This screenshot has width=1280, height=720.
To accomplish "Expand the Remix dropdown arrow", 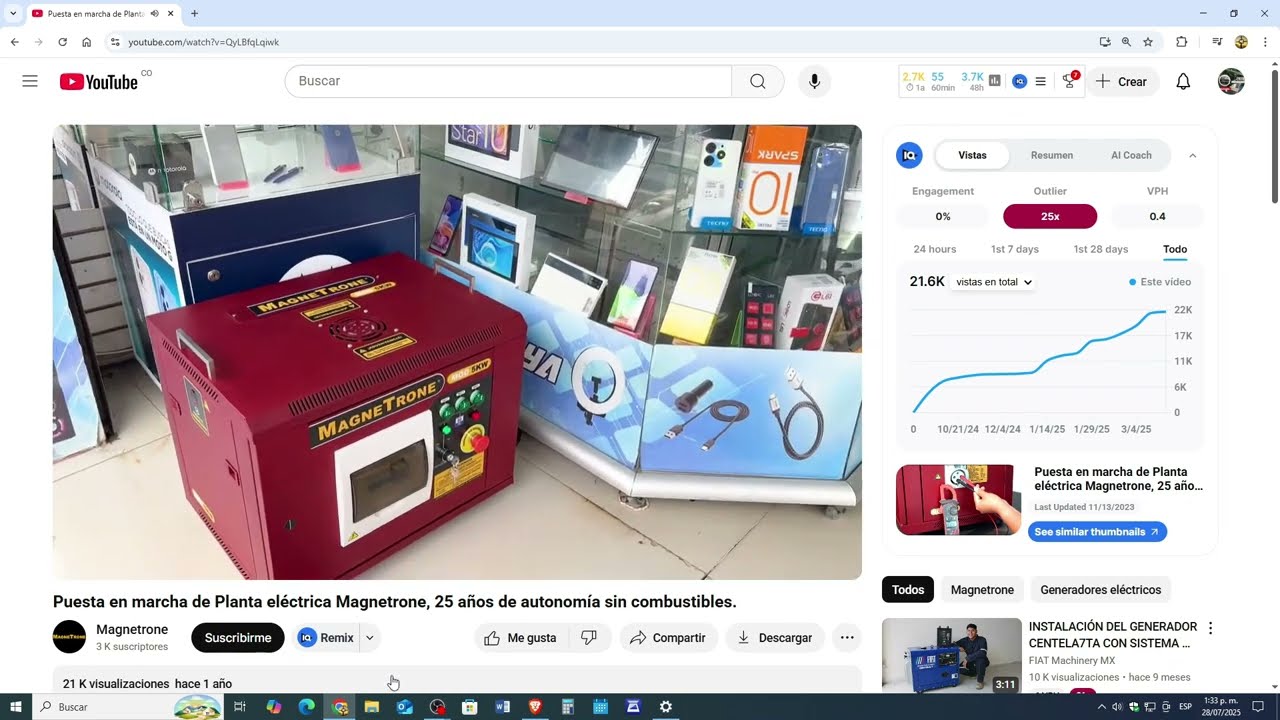I will [x=370, y=638].
